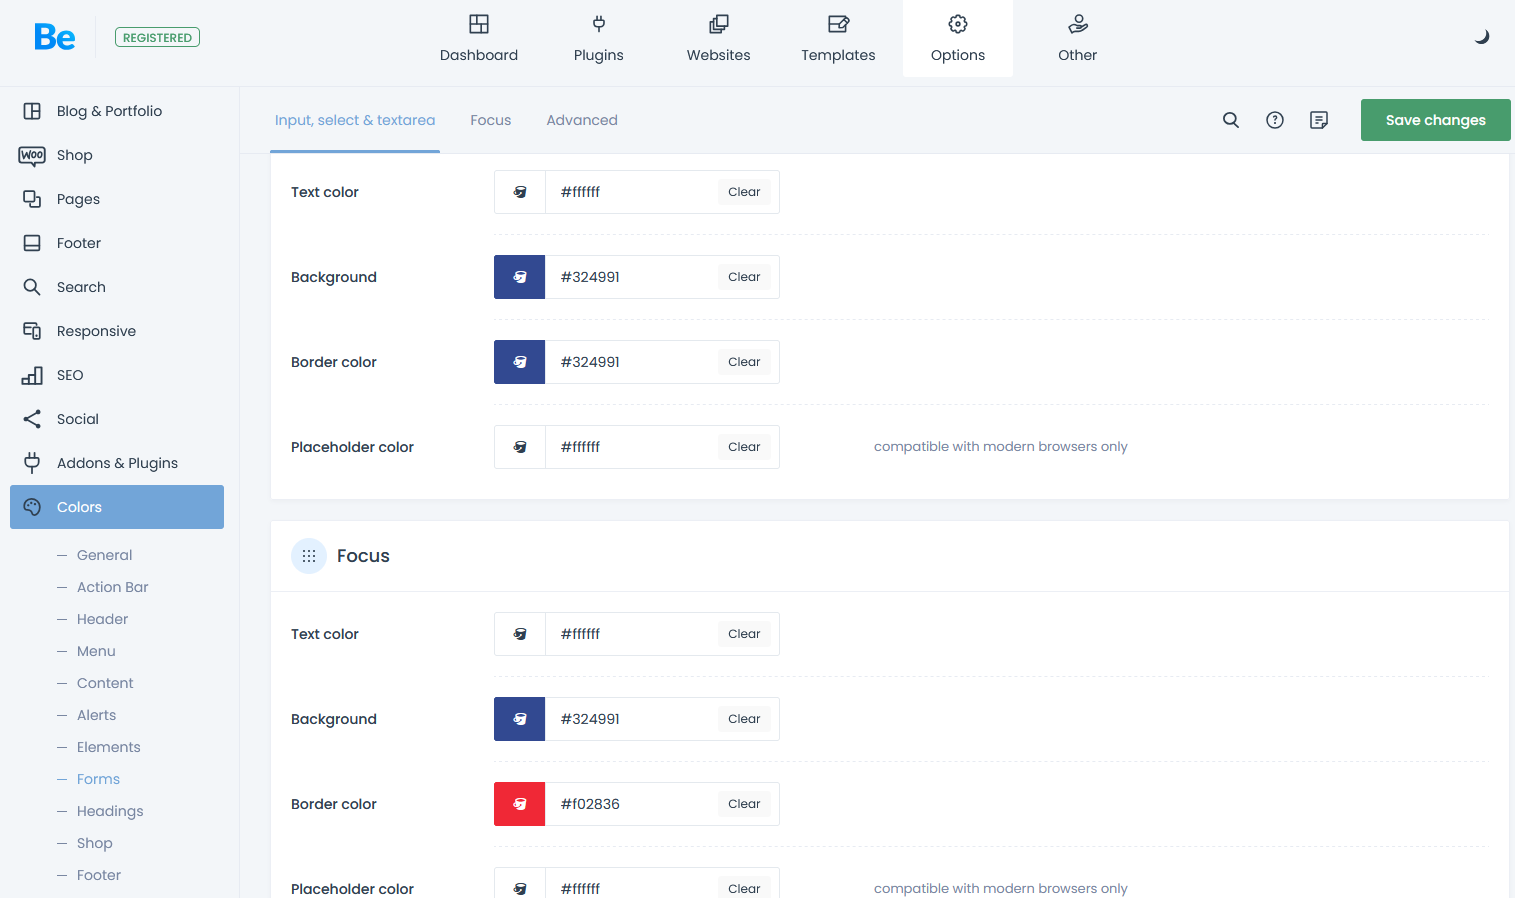1515x898 pixels.
Task: Open the blue Background swatch under Text color
Action: [520, 277]
